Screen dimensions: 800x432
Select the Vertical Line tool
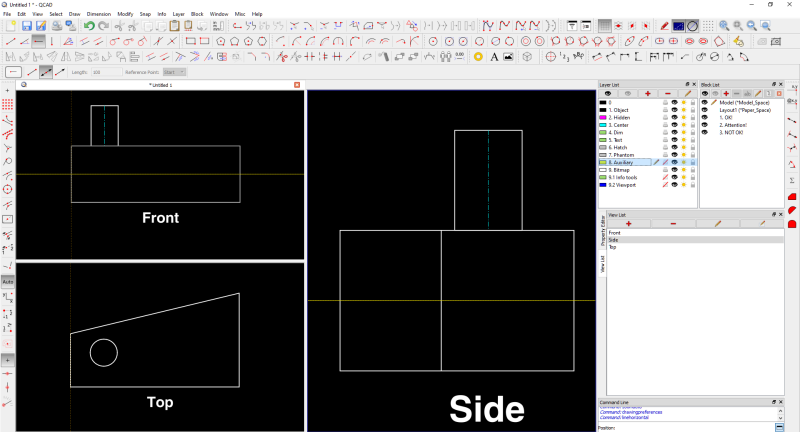pyautogui.click(x=52, y=41)
